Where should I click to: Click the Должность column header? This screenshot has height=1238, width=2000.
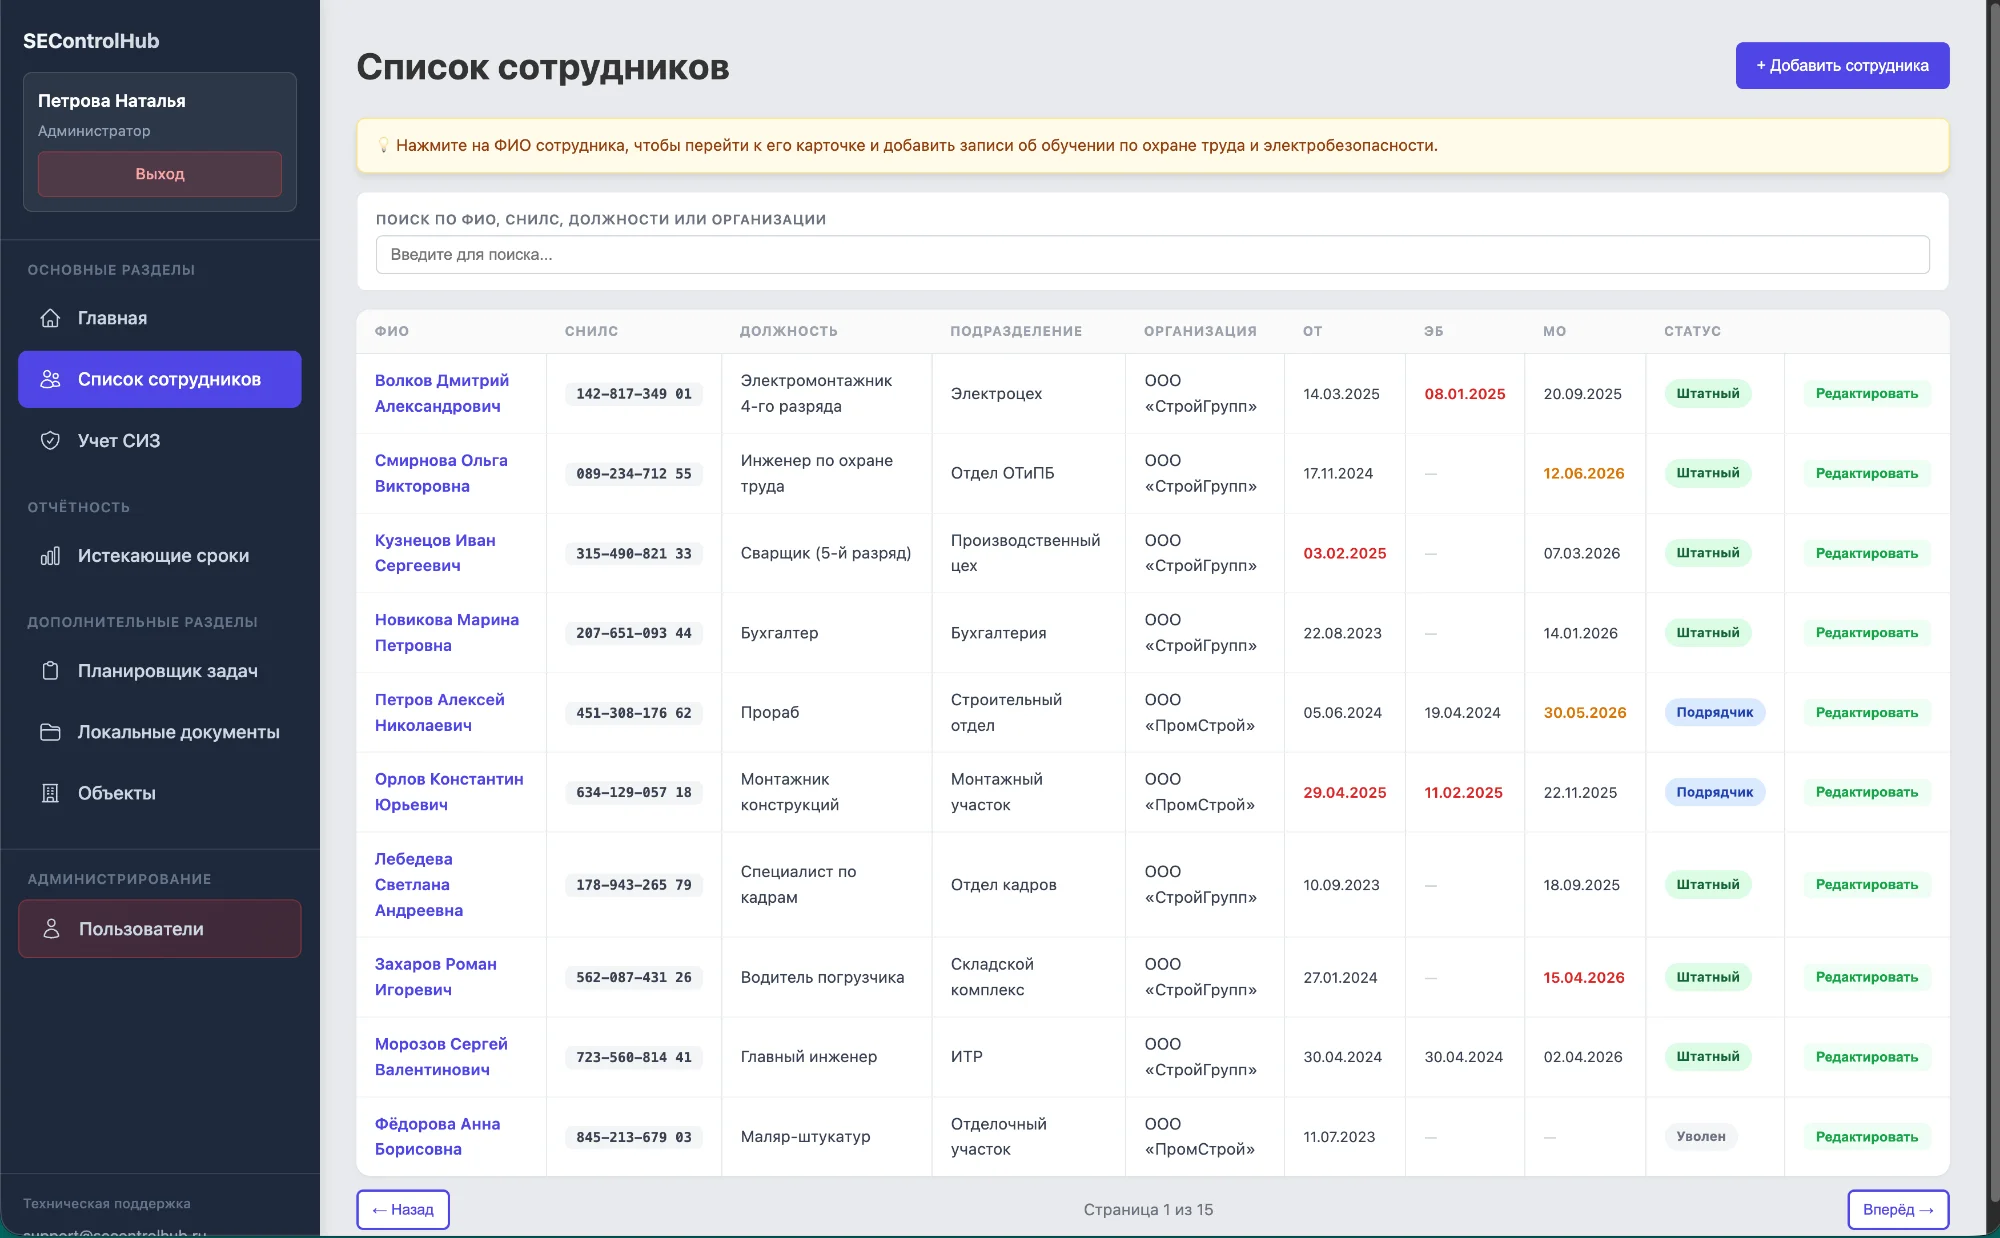coord(789,331)
